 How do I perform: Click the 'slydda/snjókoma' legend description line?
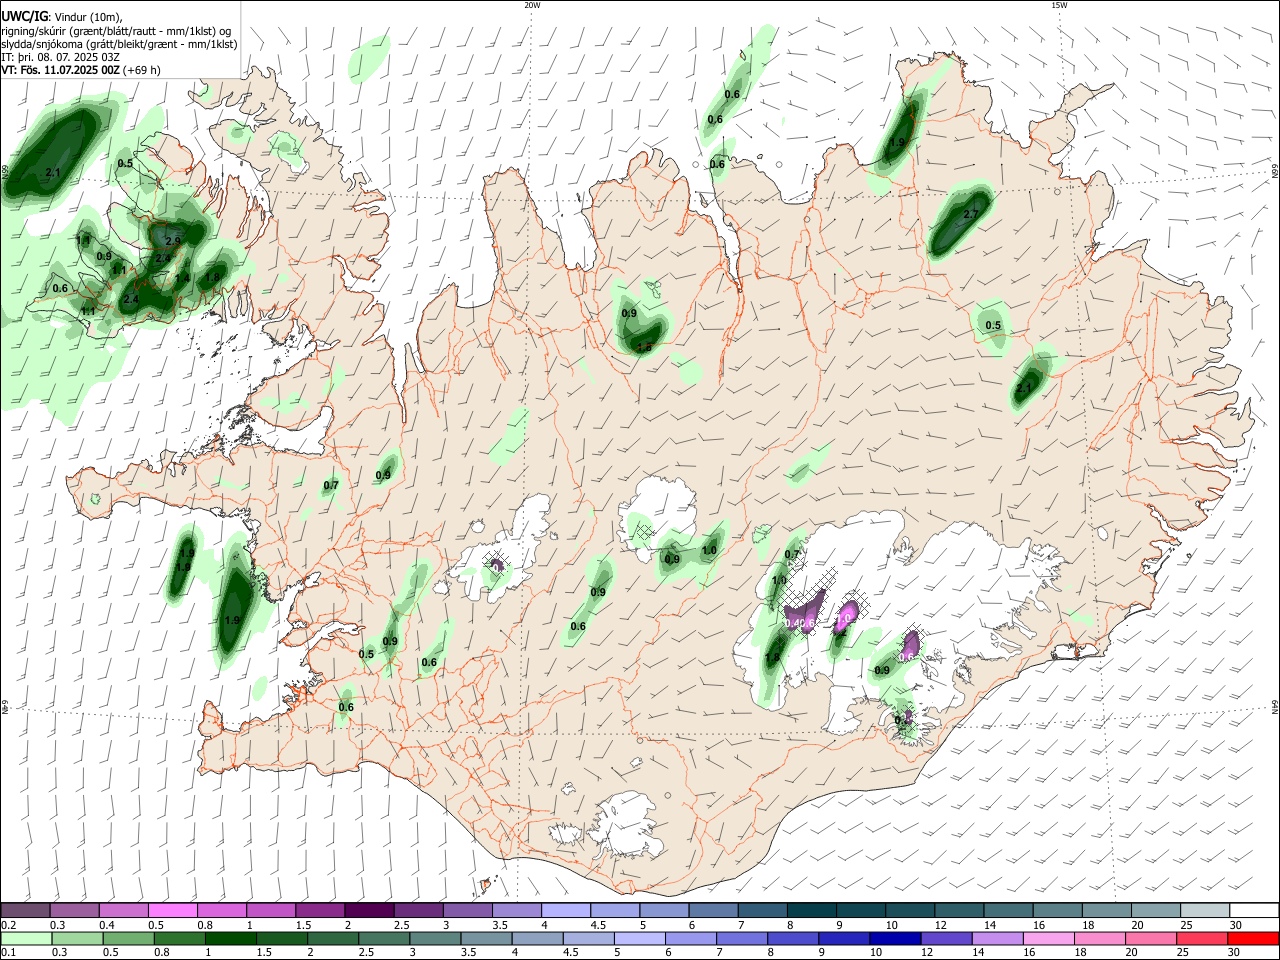[x=119, y=44]
